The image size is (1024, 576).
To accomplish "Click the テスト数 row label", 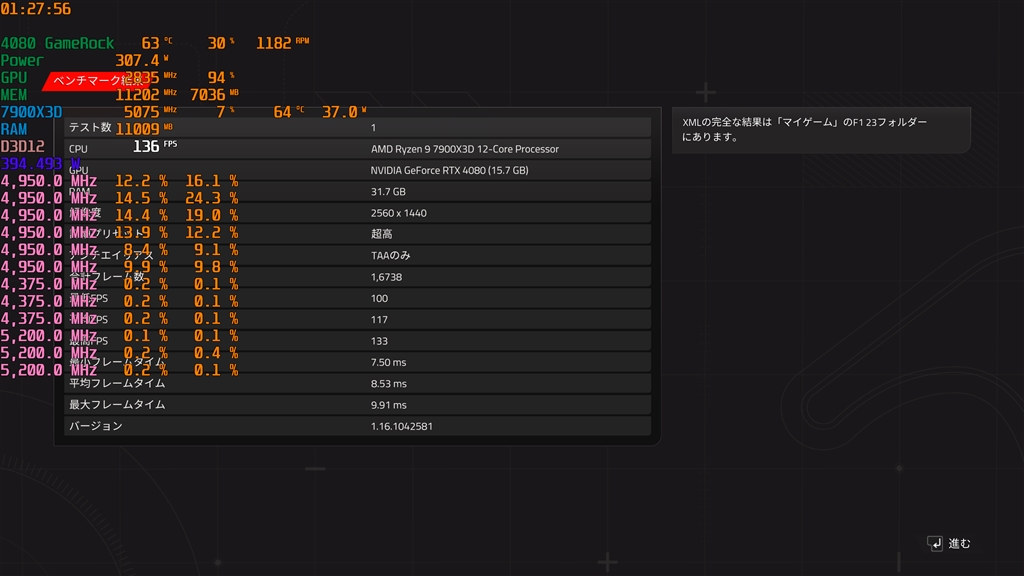I will [90, 127].
